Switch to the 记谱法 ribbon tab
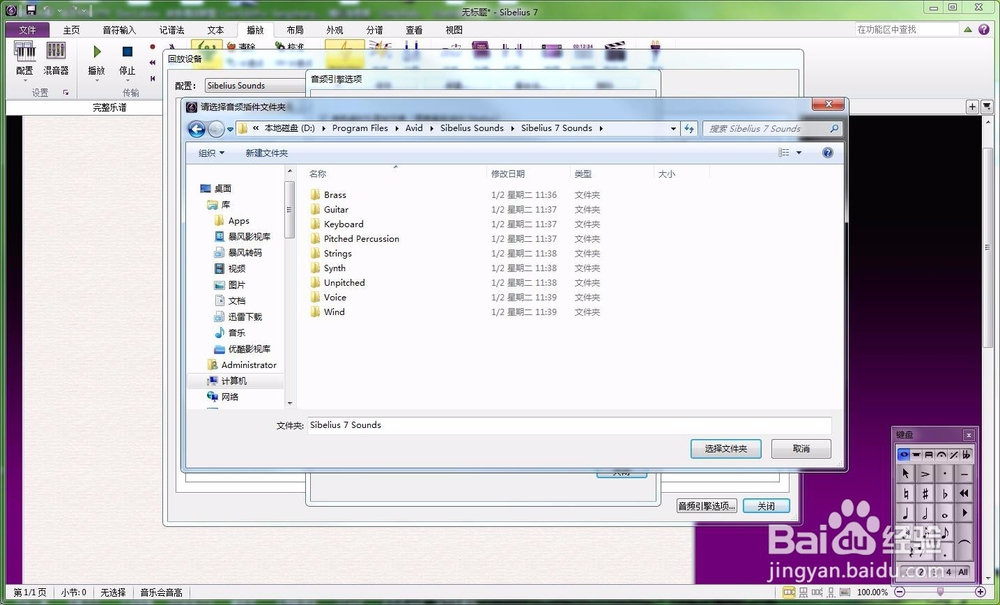The width and height of the screenshot is (1000, 605). [172, 30]
